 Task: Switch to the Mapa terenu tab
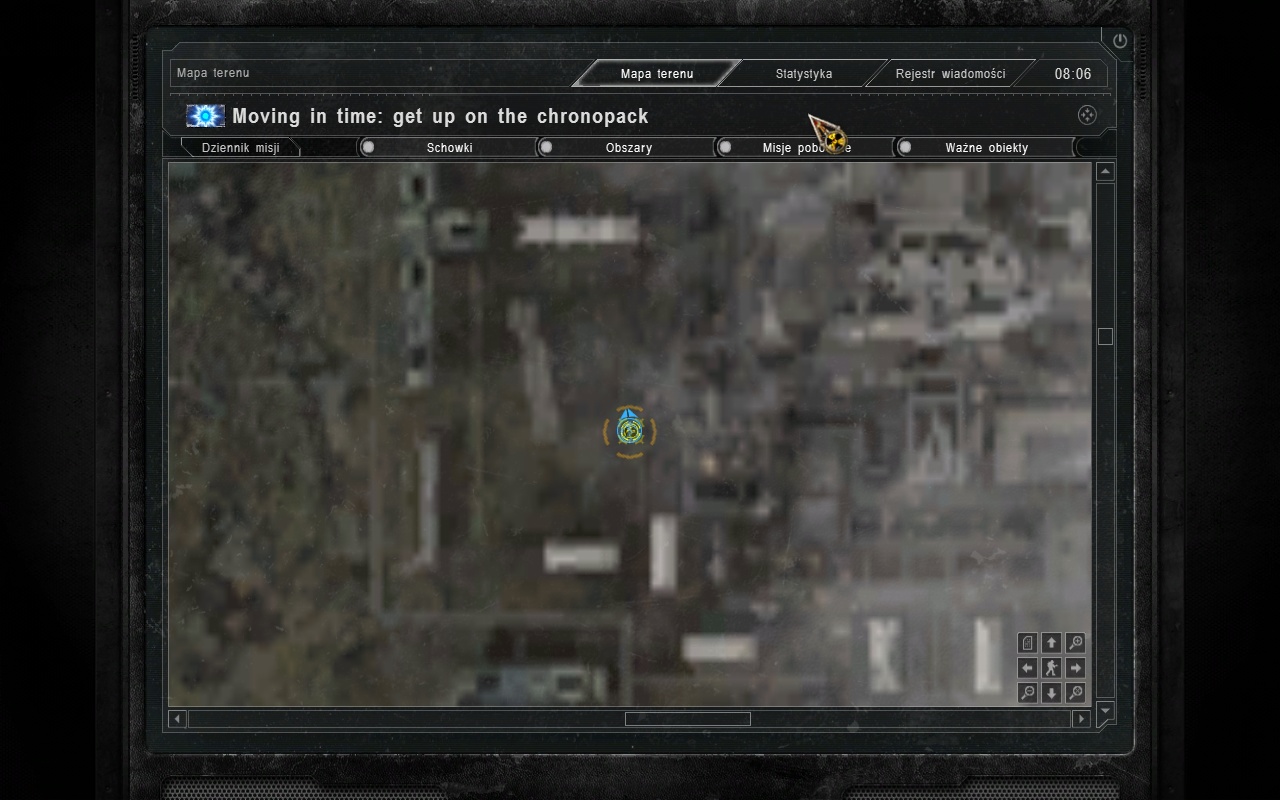coord(657,73)
